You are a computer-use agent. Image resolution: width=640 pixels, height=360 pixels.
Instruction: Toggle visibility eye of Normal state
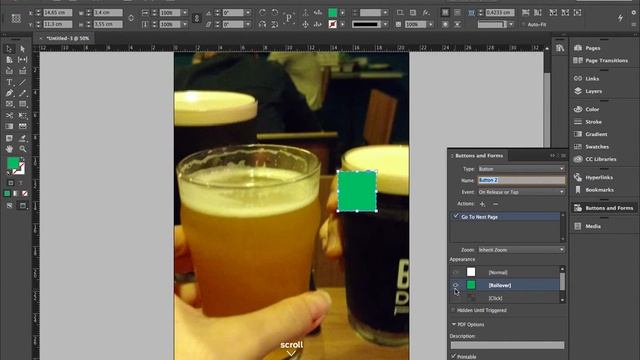click(x=456, y=272)
